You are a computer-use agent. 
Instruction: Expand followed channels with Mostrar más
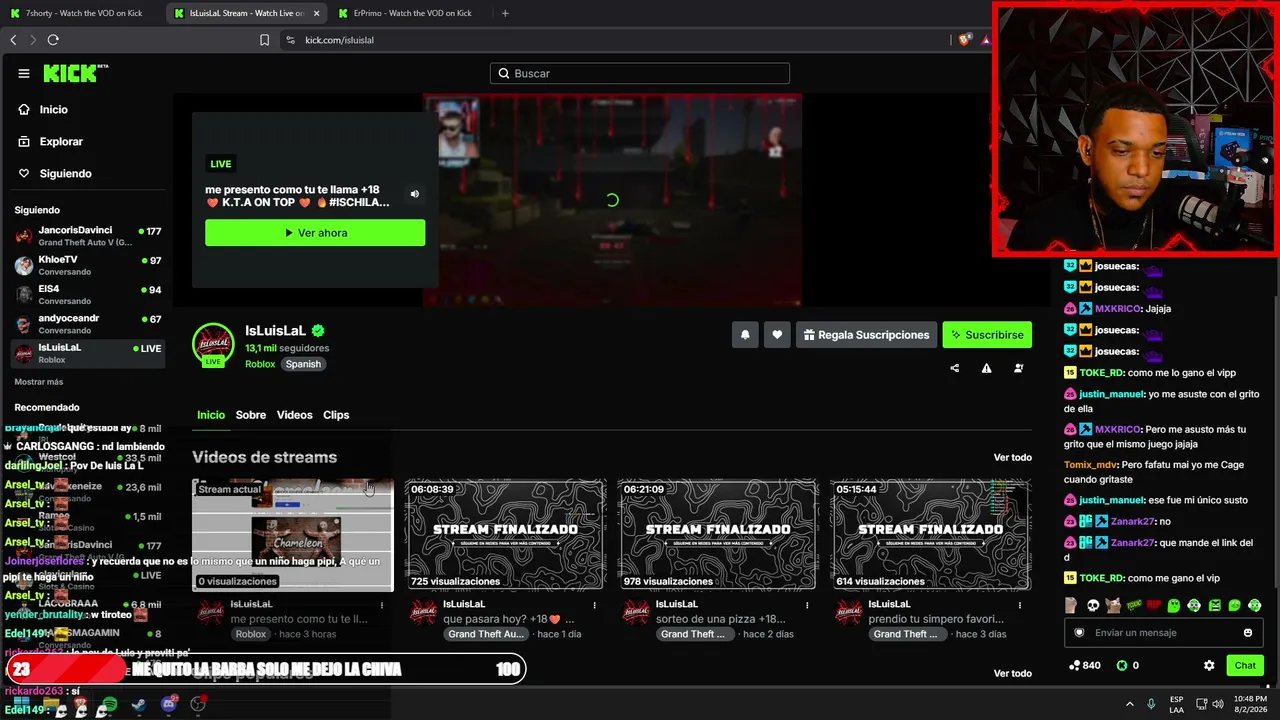click(39, 382)
